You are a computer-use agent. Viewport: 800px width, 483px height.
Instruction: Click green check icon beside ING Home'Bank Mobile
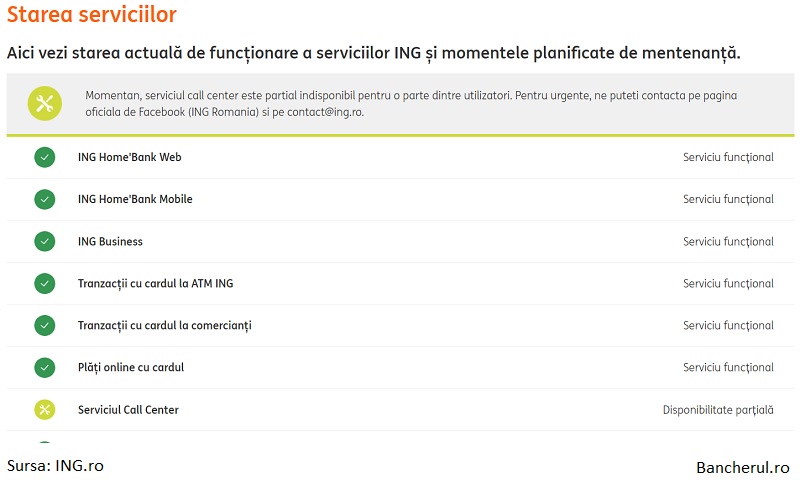tap(44, 199)
